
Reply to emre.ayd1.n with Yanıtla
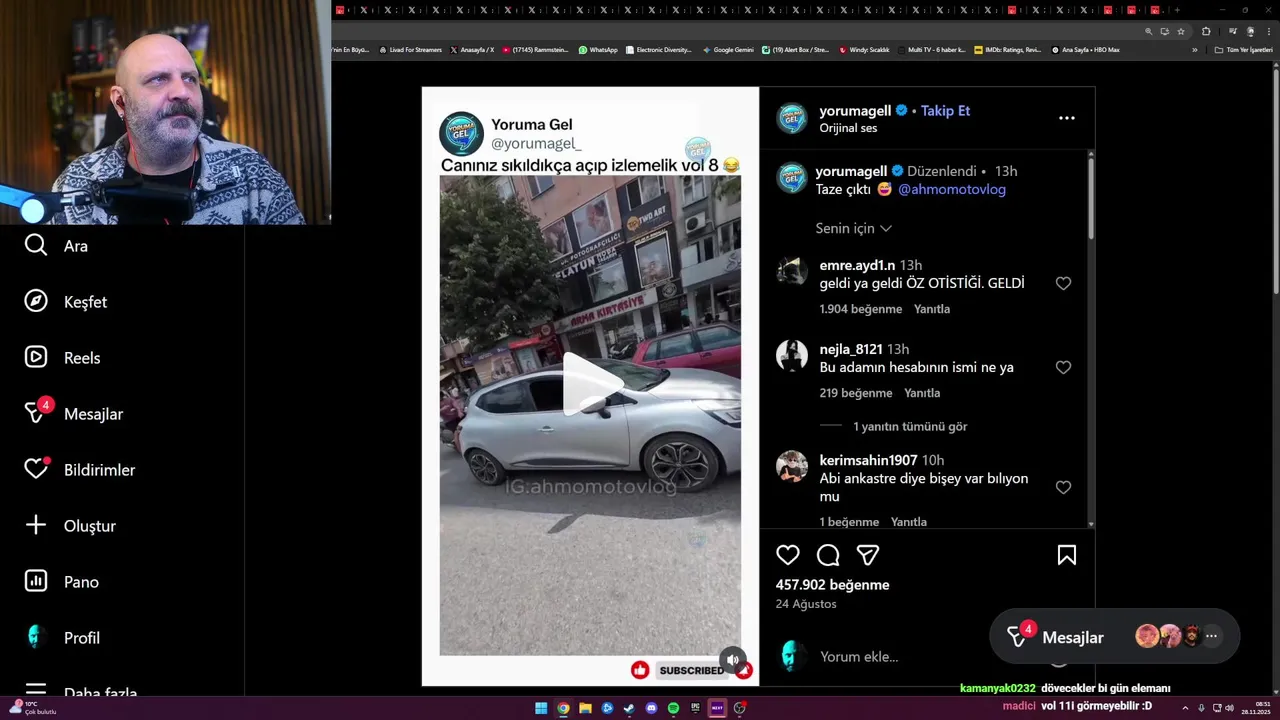pos(932,309)
